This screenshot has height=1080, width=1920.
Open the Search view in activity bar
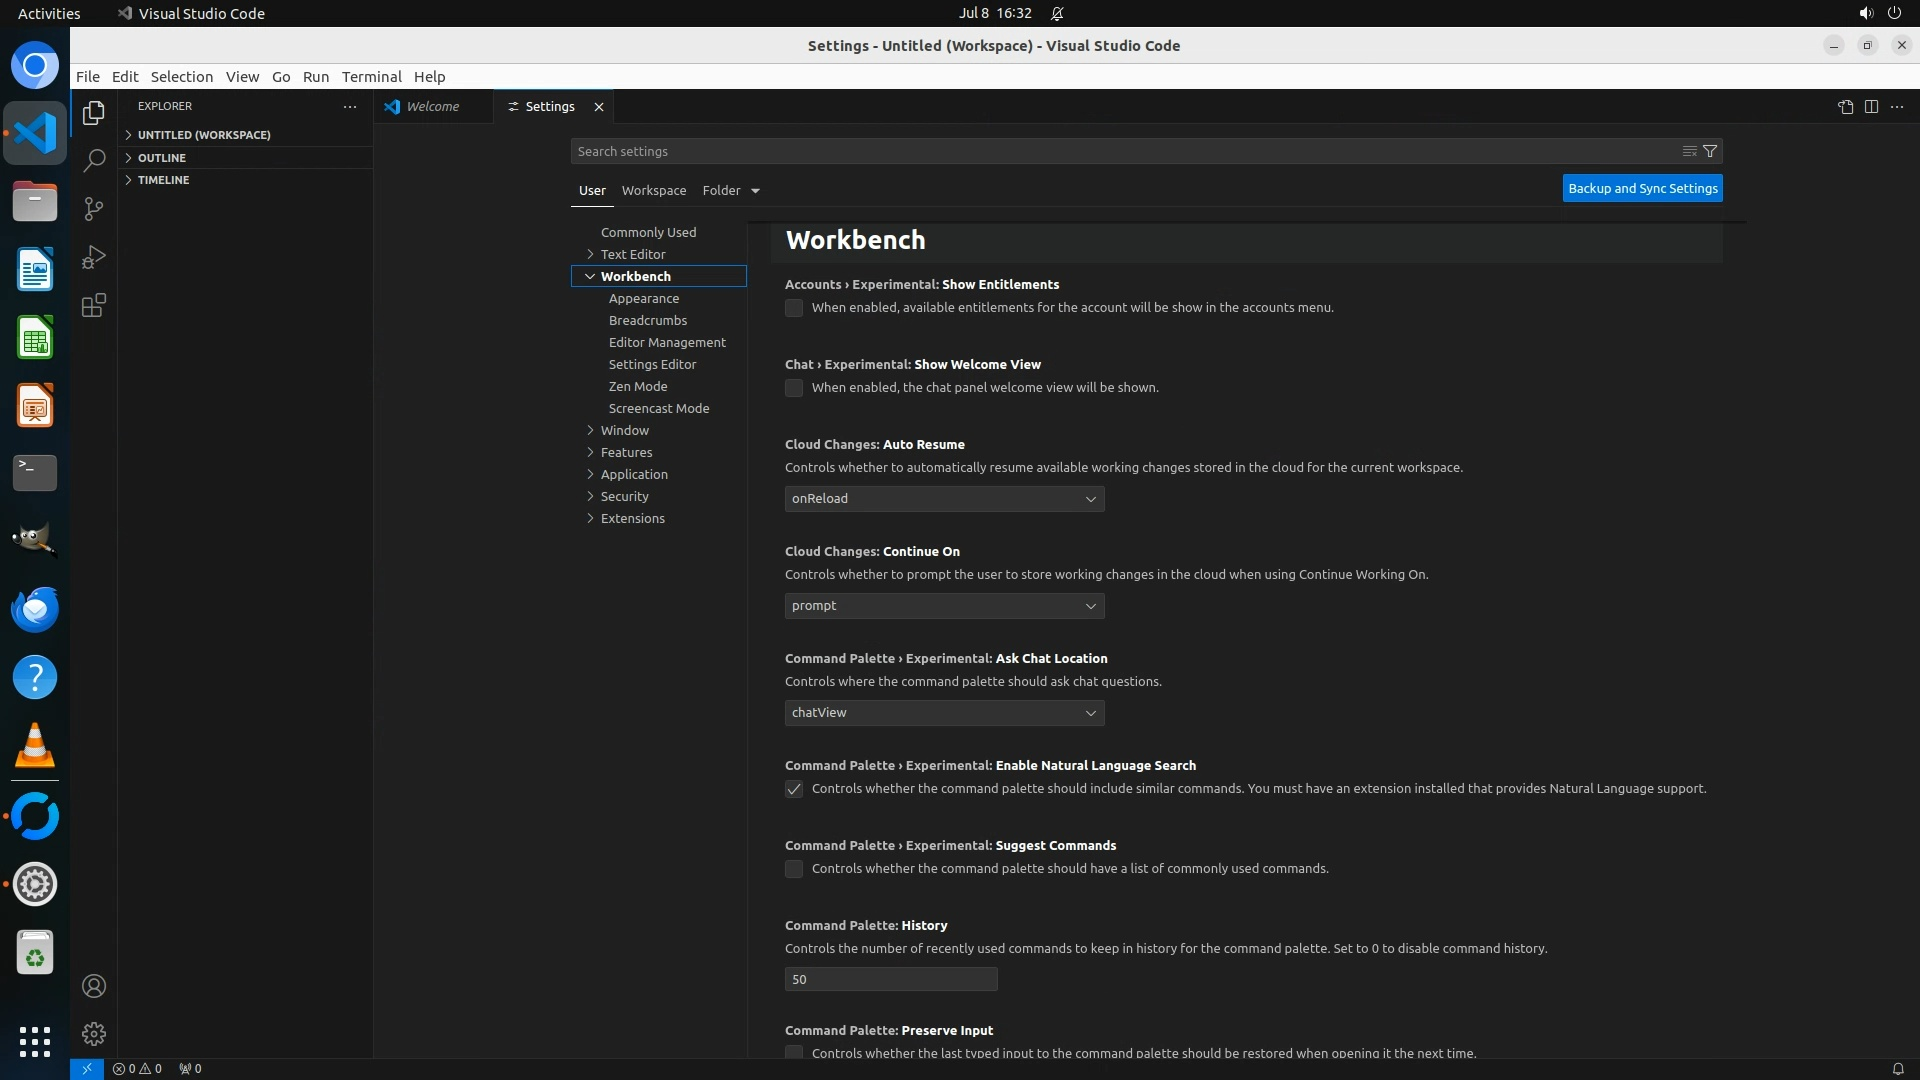coord(94,160)
